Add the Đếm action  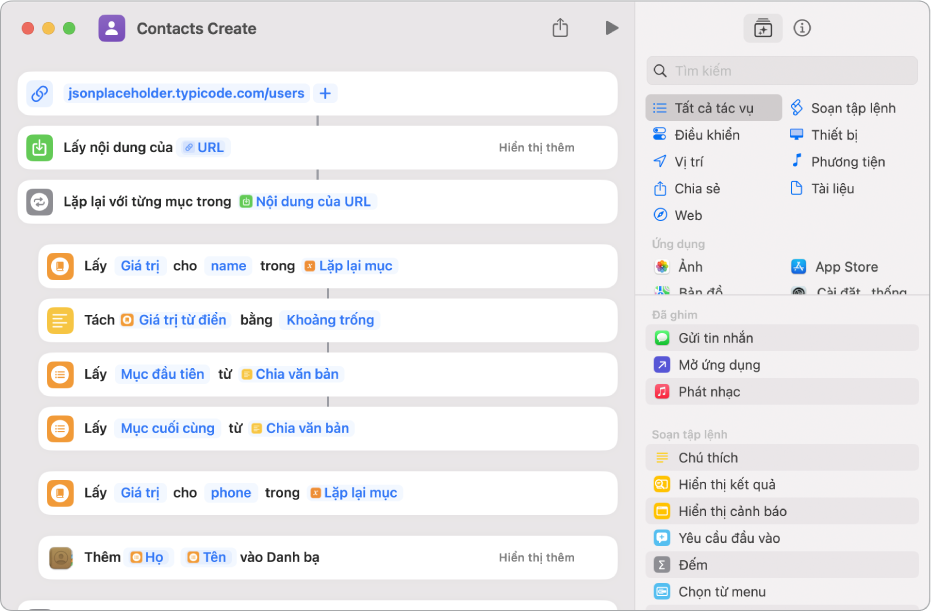coord(782,565)
